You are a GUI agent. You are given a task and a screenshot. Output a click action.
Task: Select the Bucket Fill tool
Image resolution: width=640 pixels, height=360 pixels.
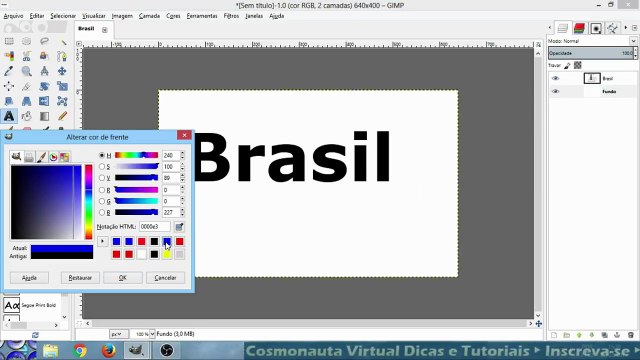coord(27,116)
